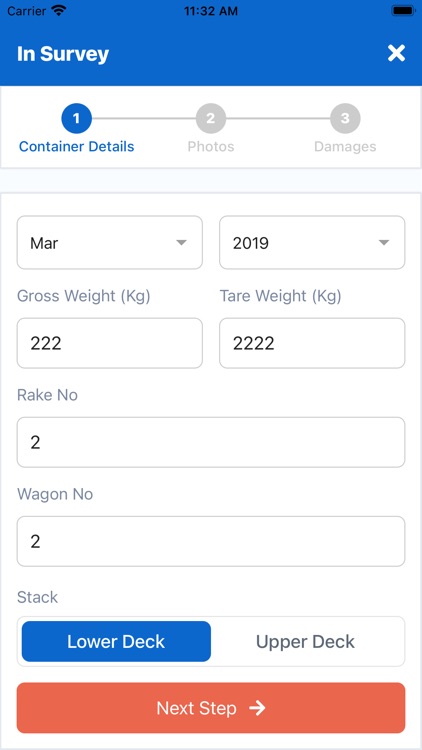Focus the Rake No input field
This screenshot has width=422, height=750.
click(211, 442)
